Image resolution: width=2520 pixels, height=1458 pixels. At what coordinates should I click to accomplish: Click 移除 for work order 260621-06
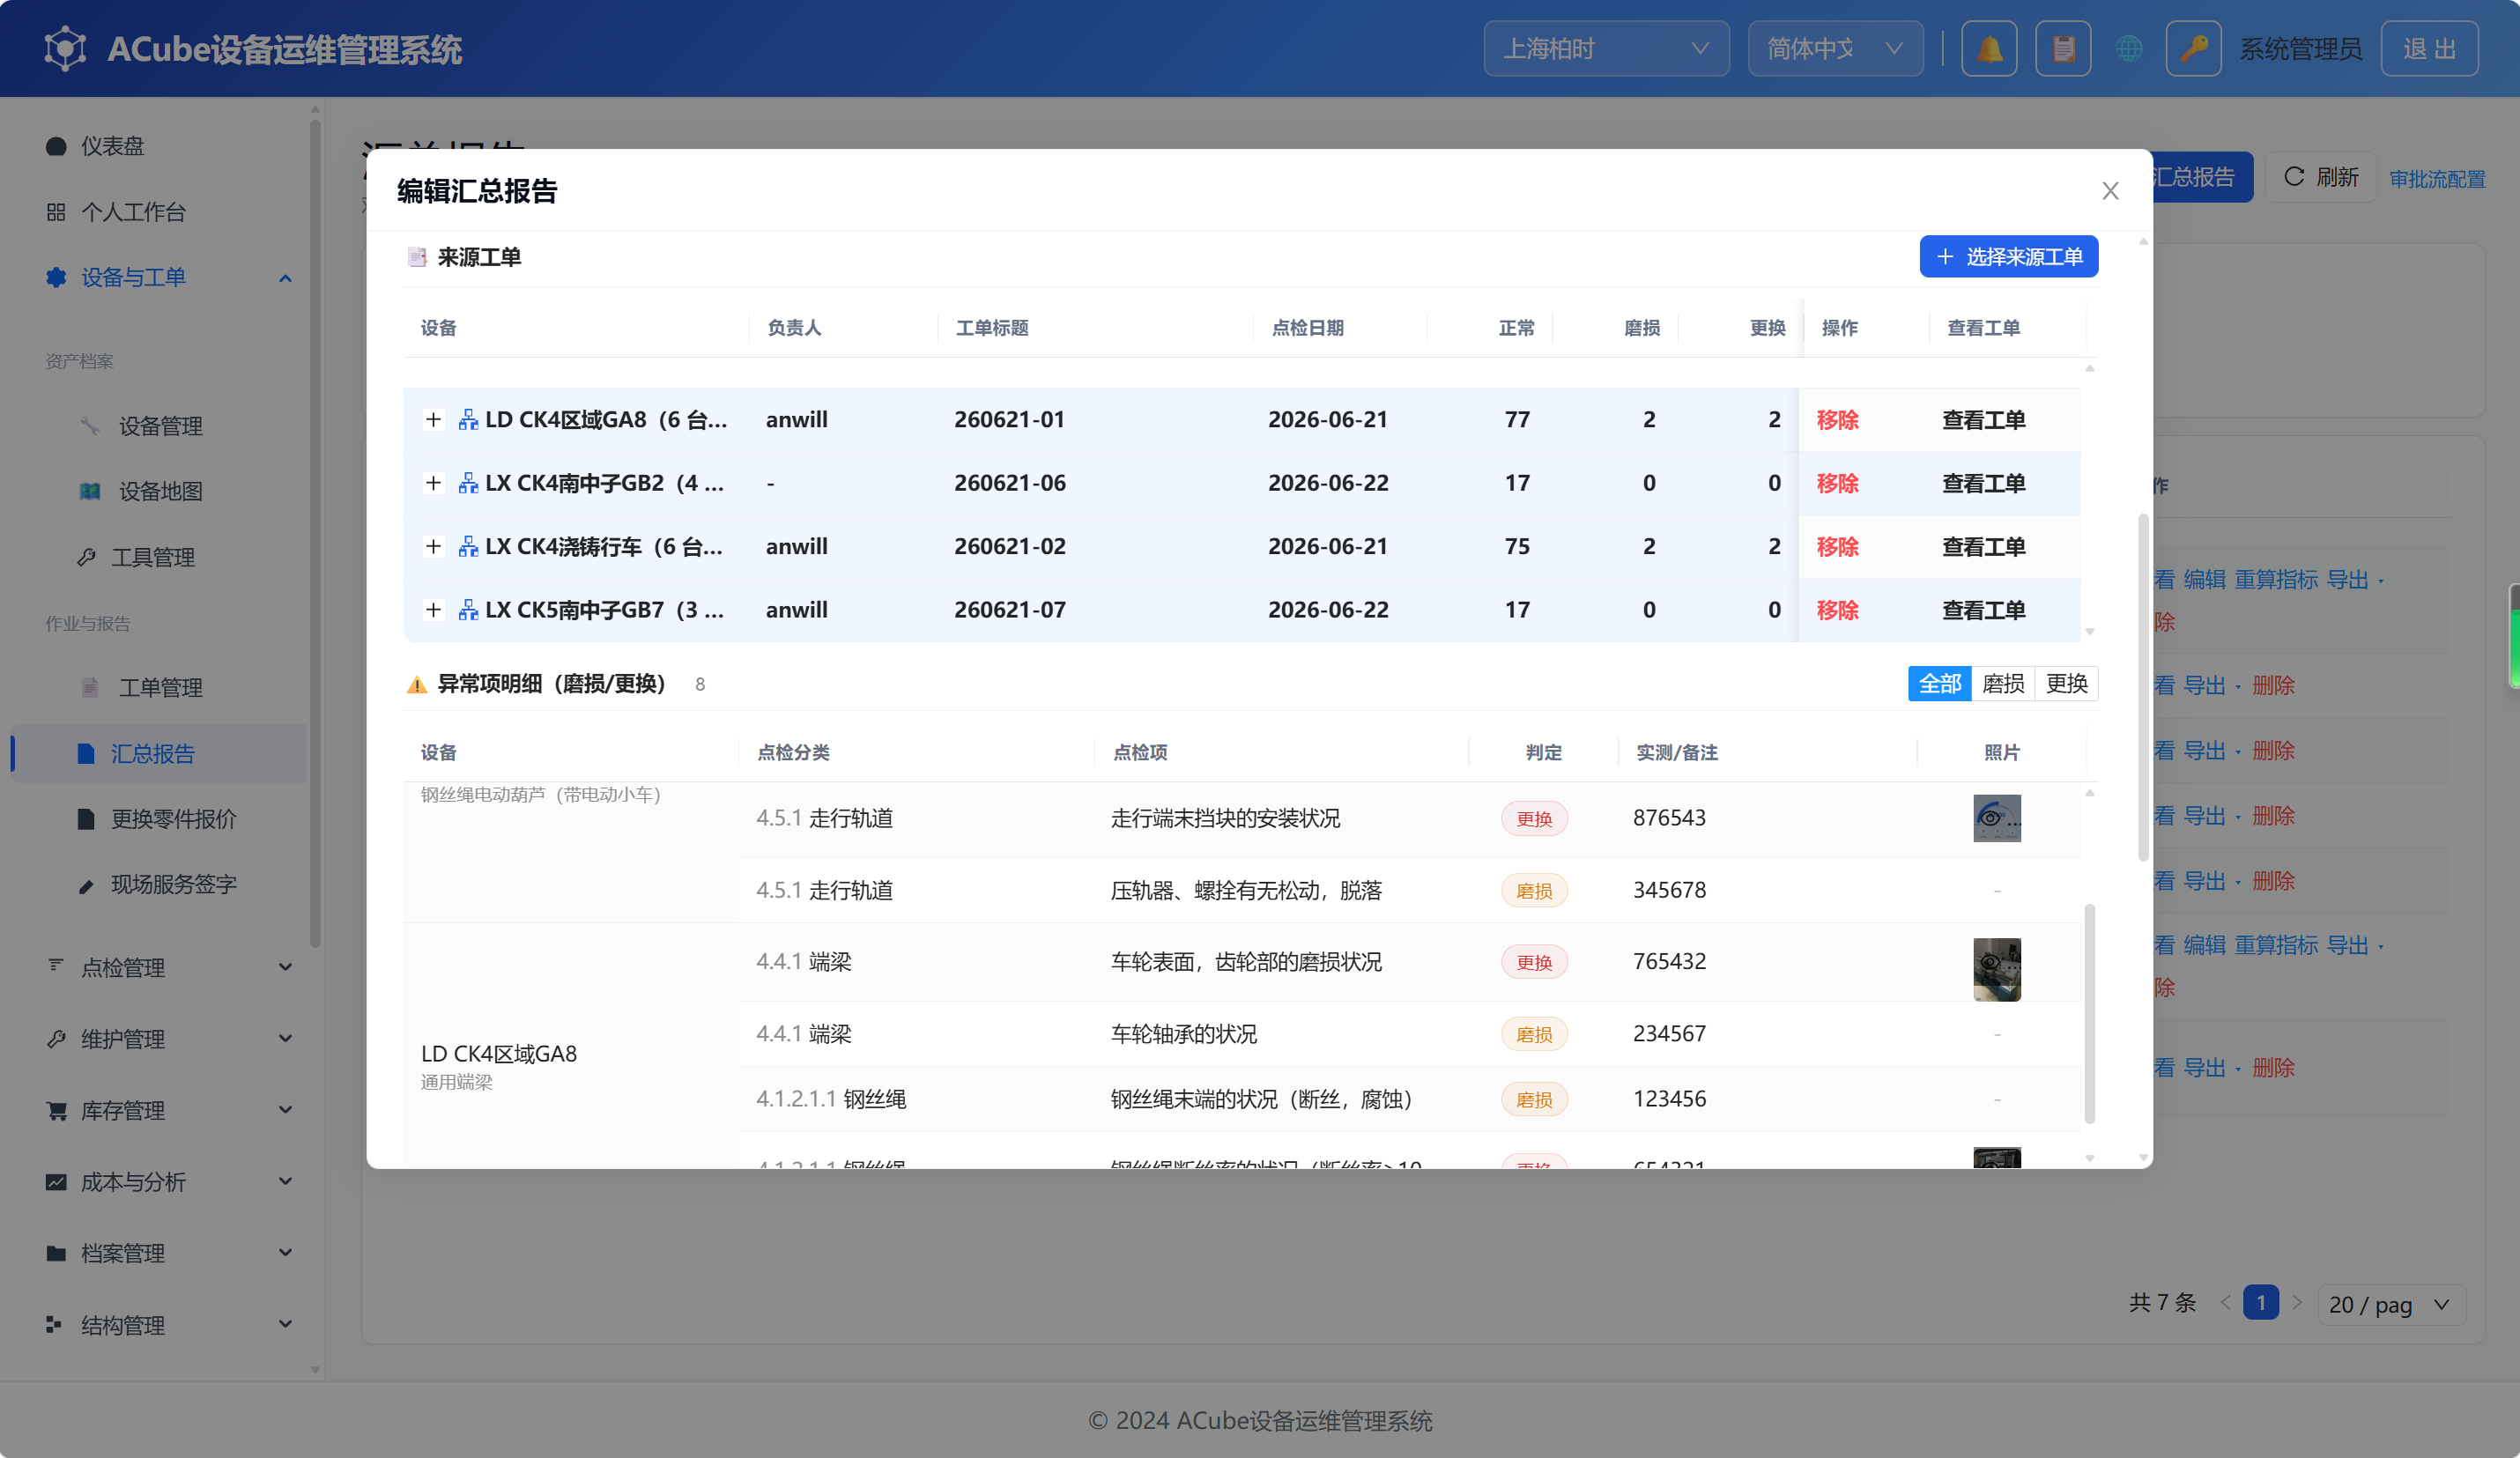[1837, 483]
